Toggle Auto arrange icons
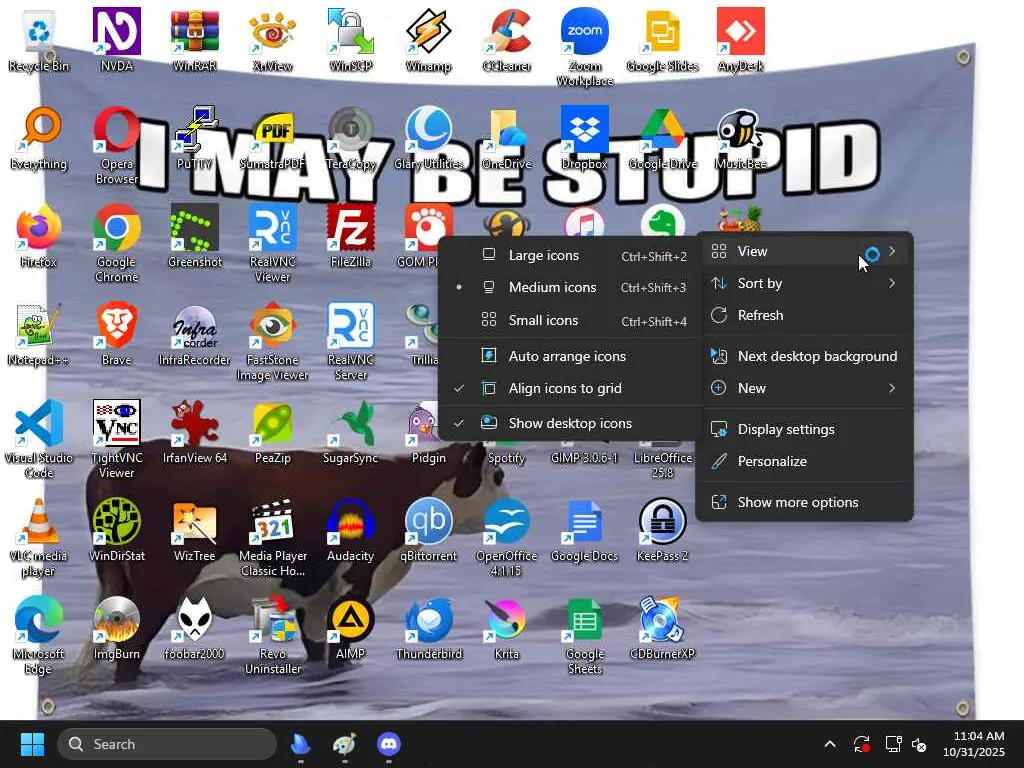Screen dimensions: 1024x768 [570, 356]
